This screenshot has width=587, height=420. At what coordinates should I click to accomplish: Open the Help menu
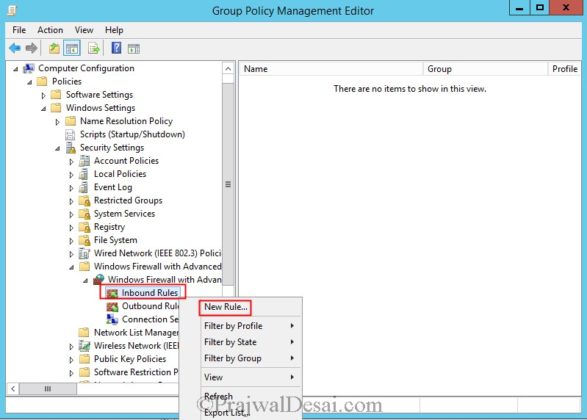coord(114,30)
